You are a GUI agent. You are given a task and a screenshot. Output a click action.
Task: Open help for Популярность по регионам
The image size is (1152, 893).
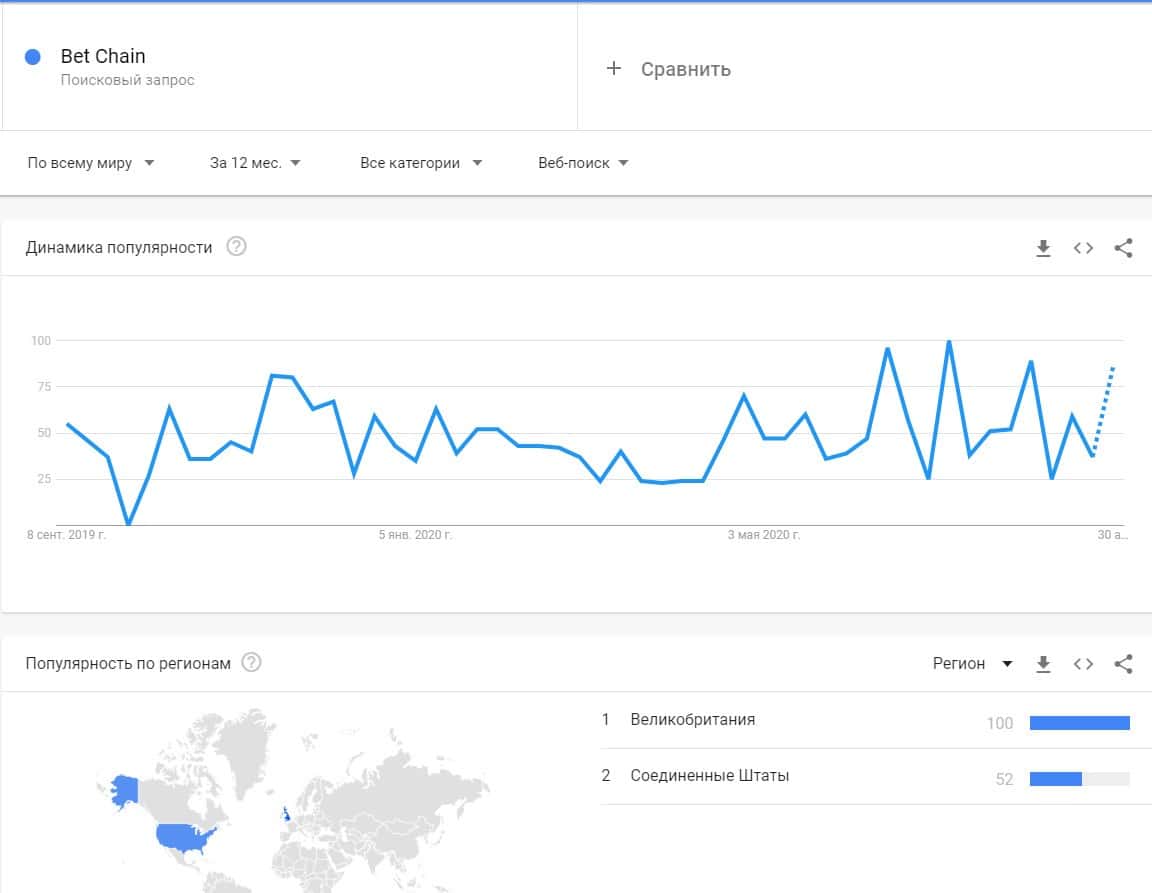point(252,663)
